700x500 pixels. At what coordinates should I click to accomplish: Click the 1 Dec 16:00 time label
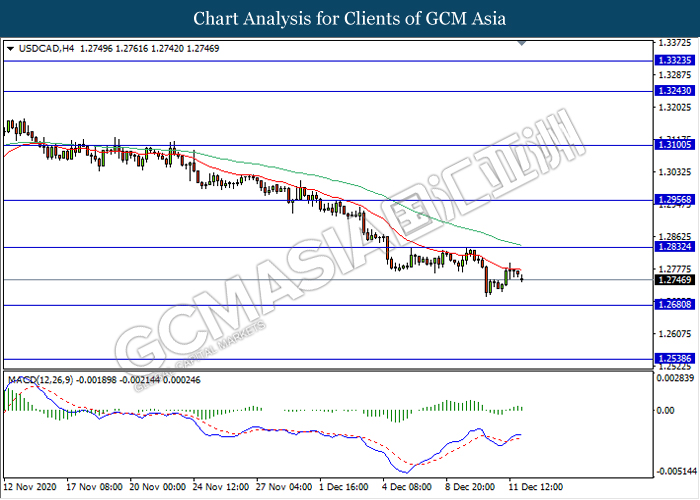344,487
